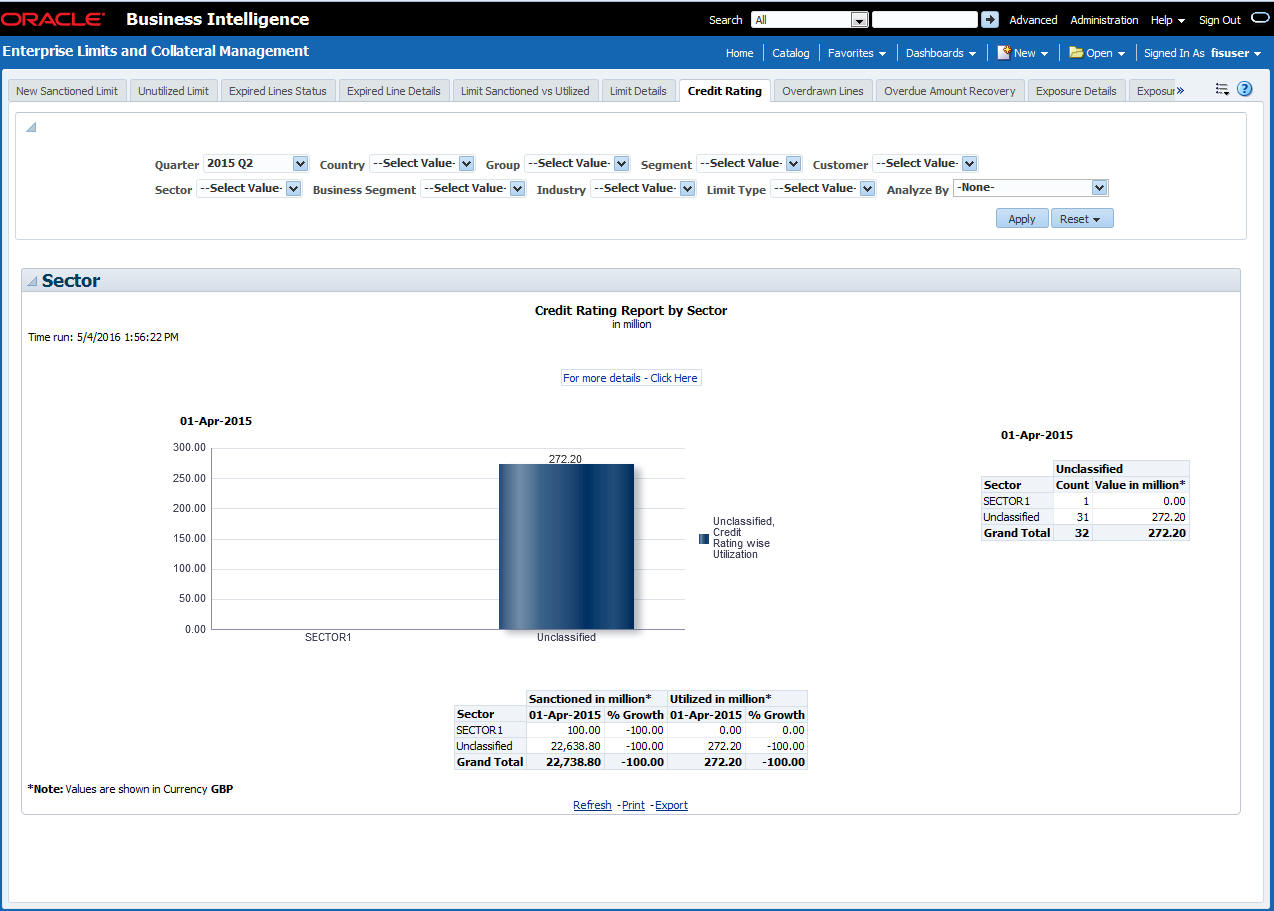Open the Business Segment dropdown
Image resolution: width=1274 pixels, height=911 pixels.
pos(517,188)
